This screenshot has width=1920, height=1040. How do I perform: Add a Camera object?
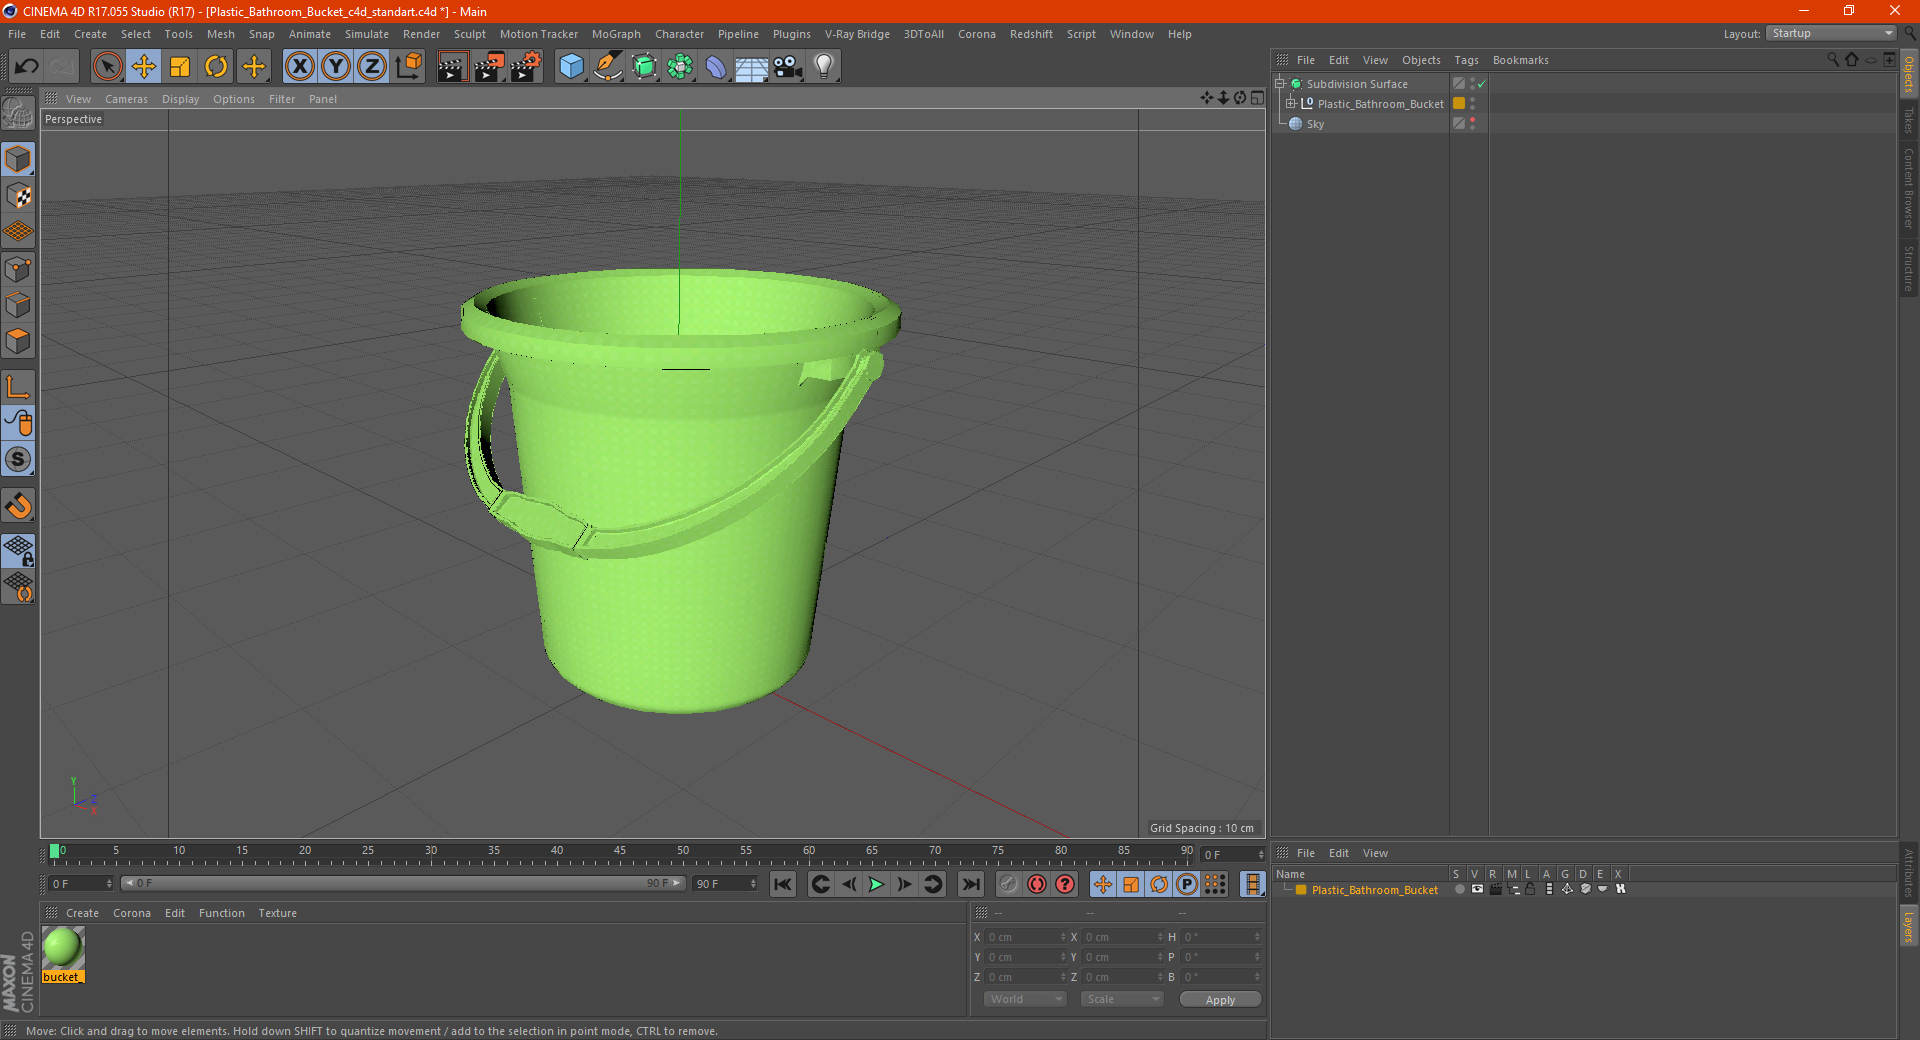[788, 67]
